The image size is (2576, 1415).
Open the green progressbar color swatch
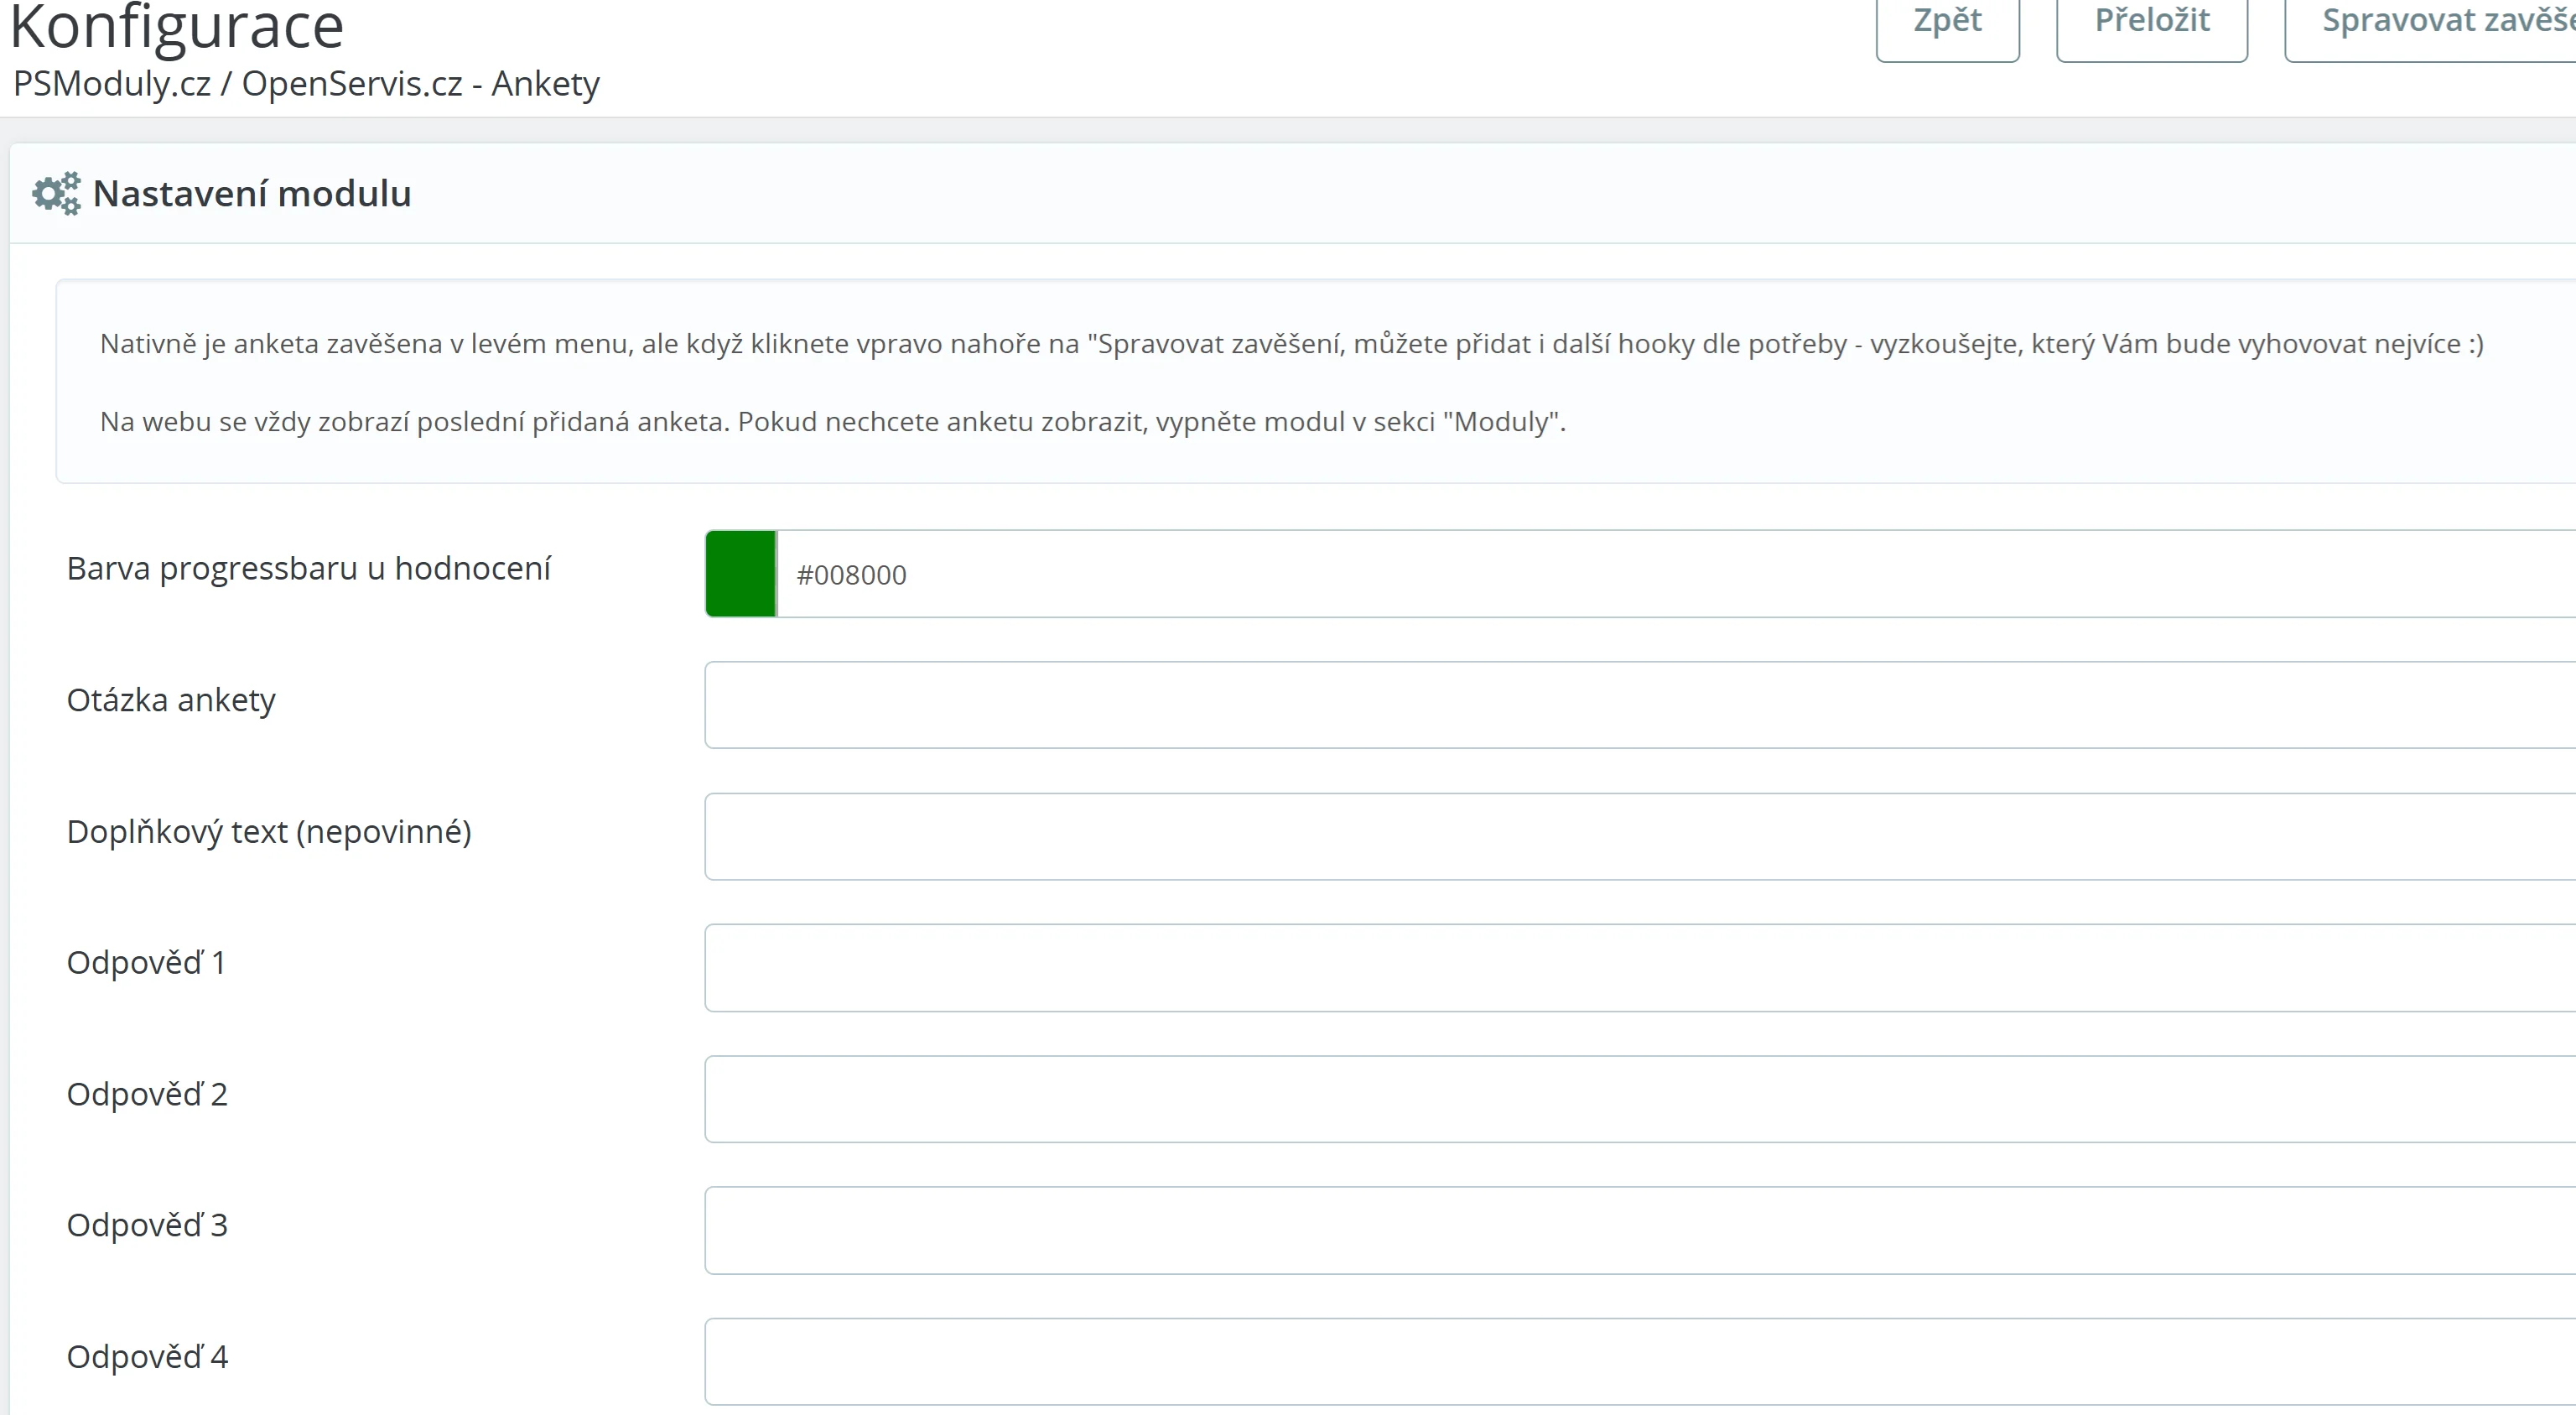(740, 574)
